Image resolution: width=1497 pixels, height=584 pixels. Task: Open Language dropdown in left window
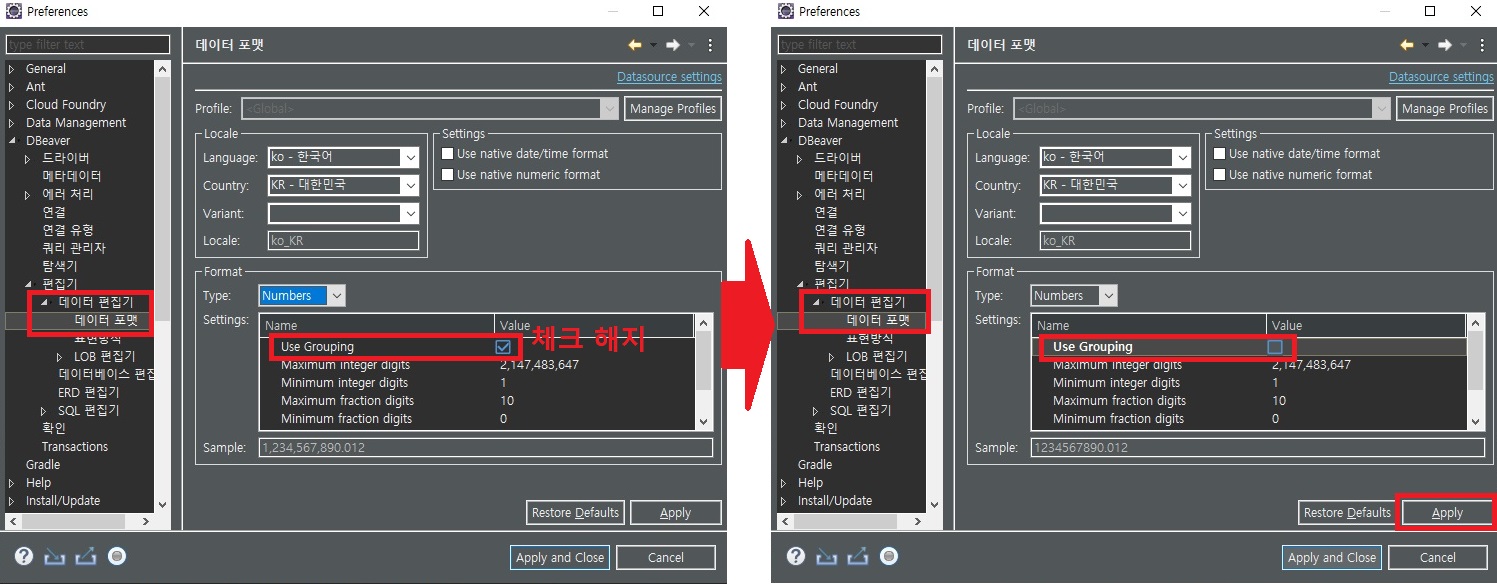tap(410, 158)
